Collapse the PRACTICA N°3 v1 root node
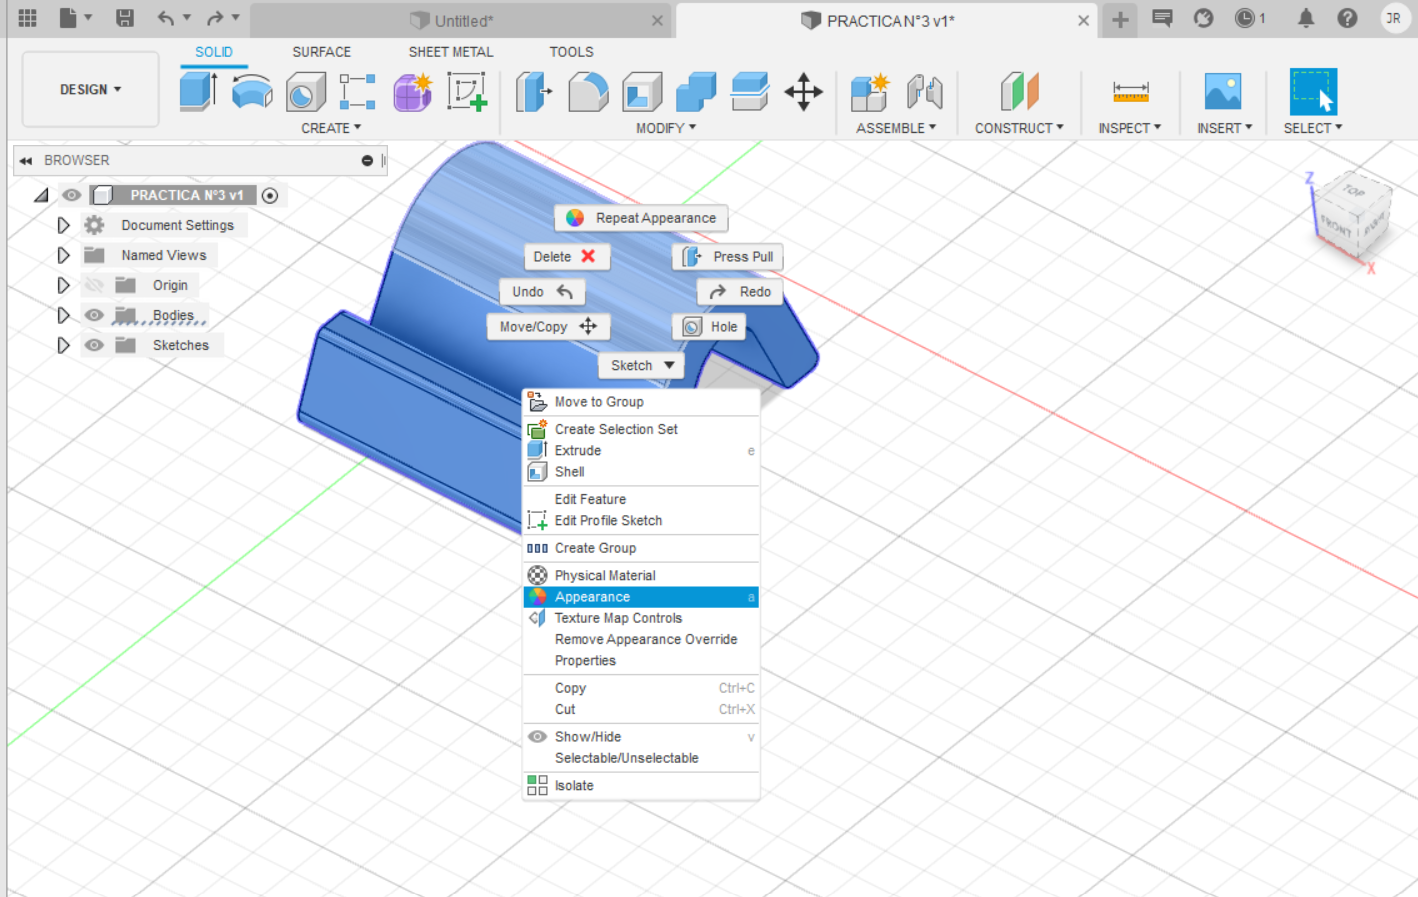1418x897 pixels. (41, 195)
